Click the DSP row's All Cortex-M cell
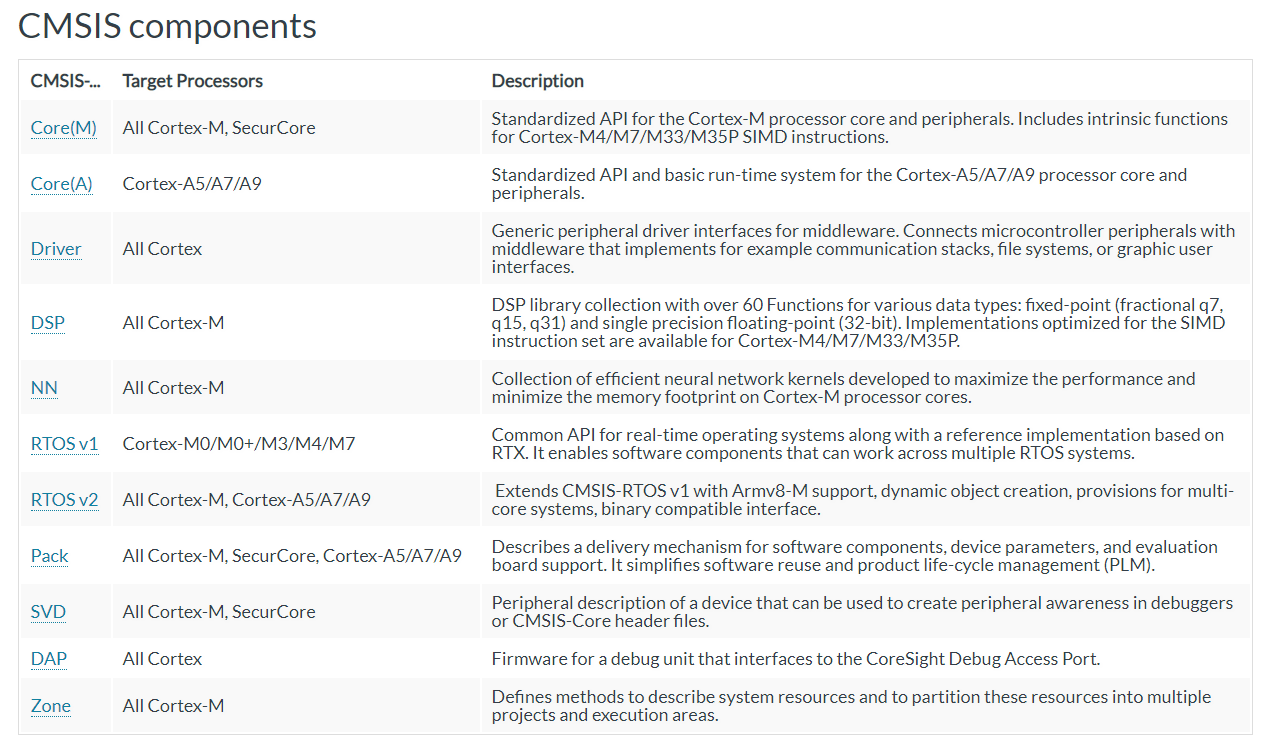 [171, 322]
